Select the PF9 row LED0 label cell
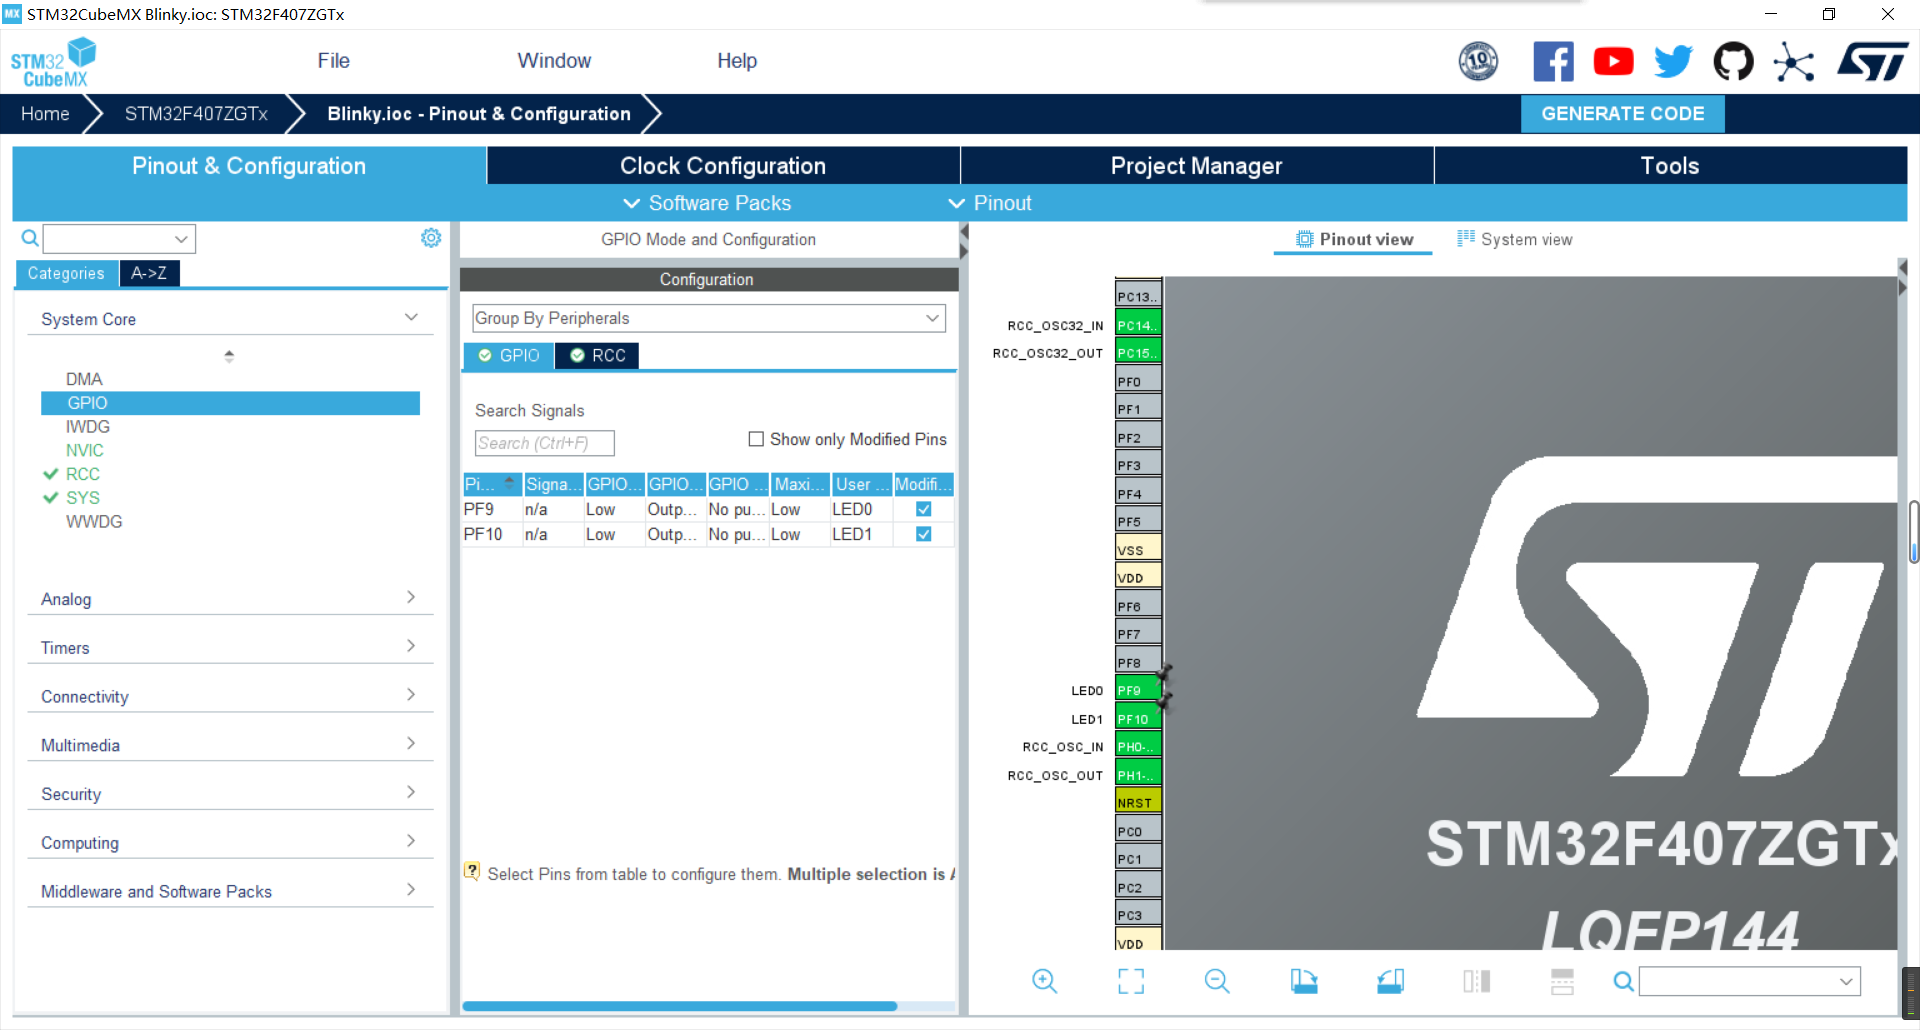This screenshot has height=1030, width=1920. tap(860, 509)
